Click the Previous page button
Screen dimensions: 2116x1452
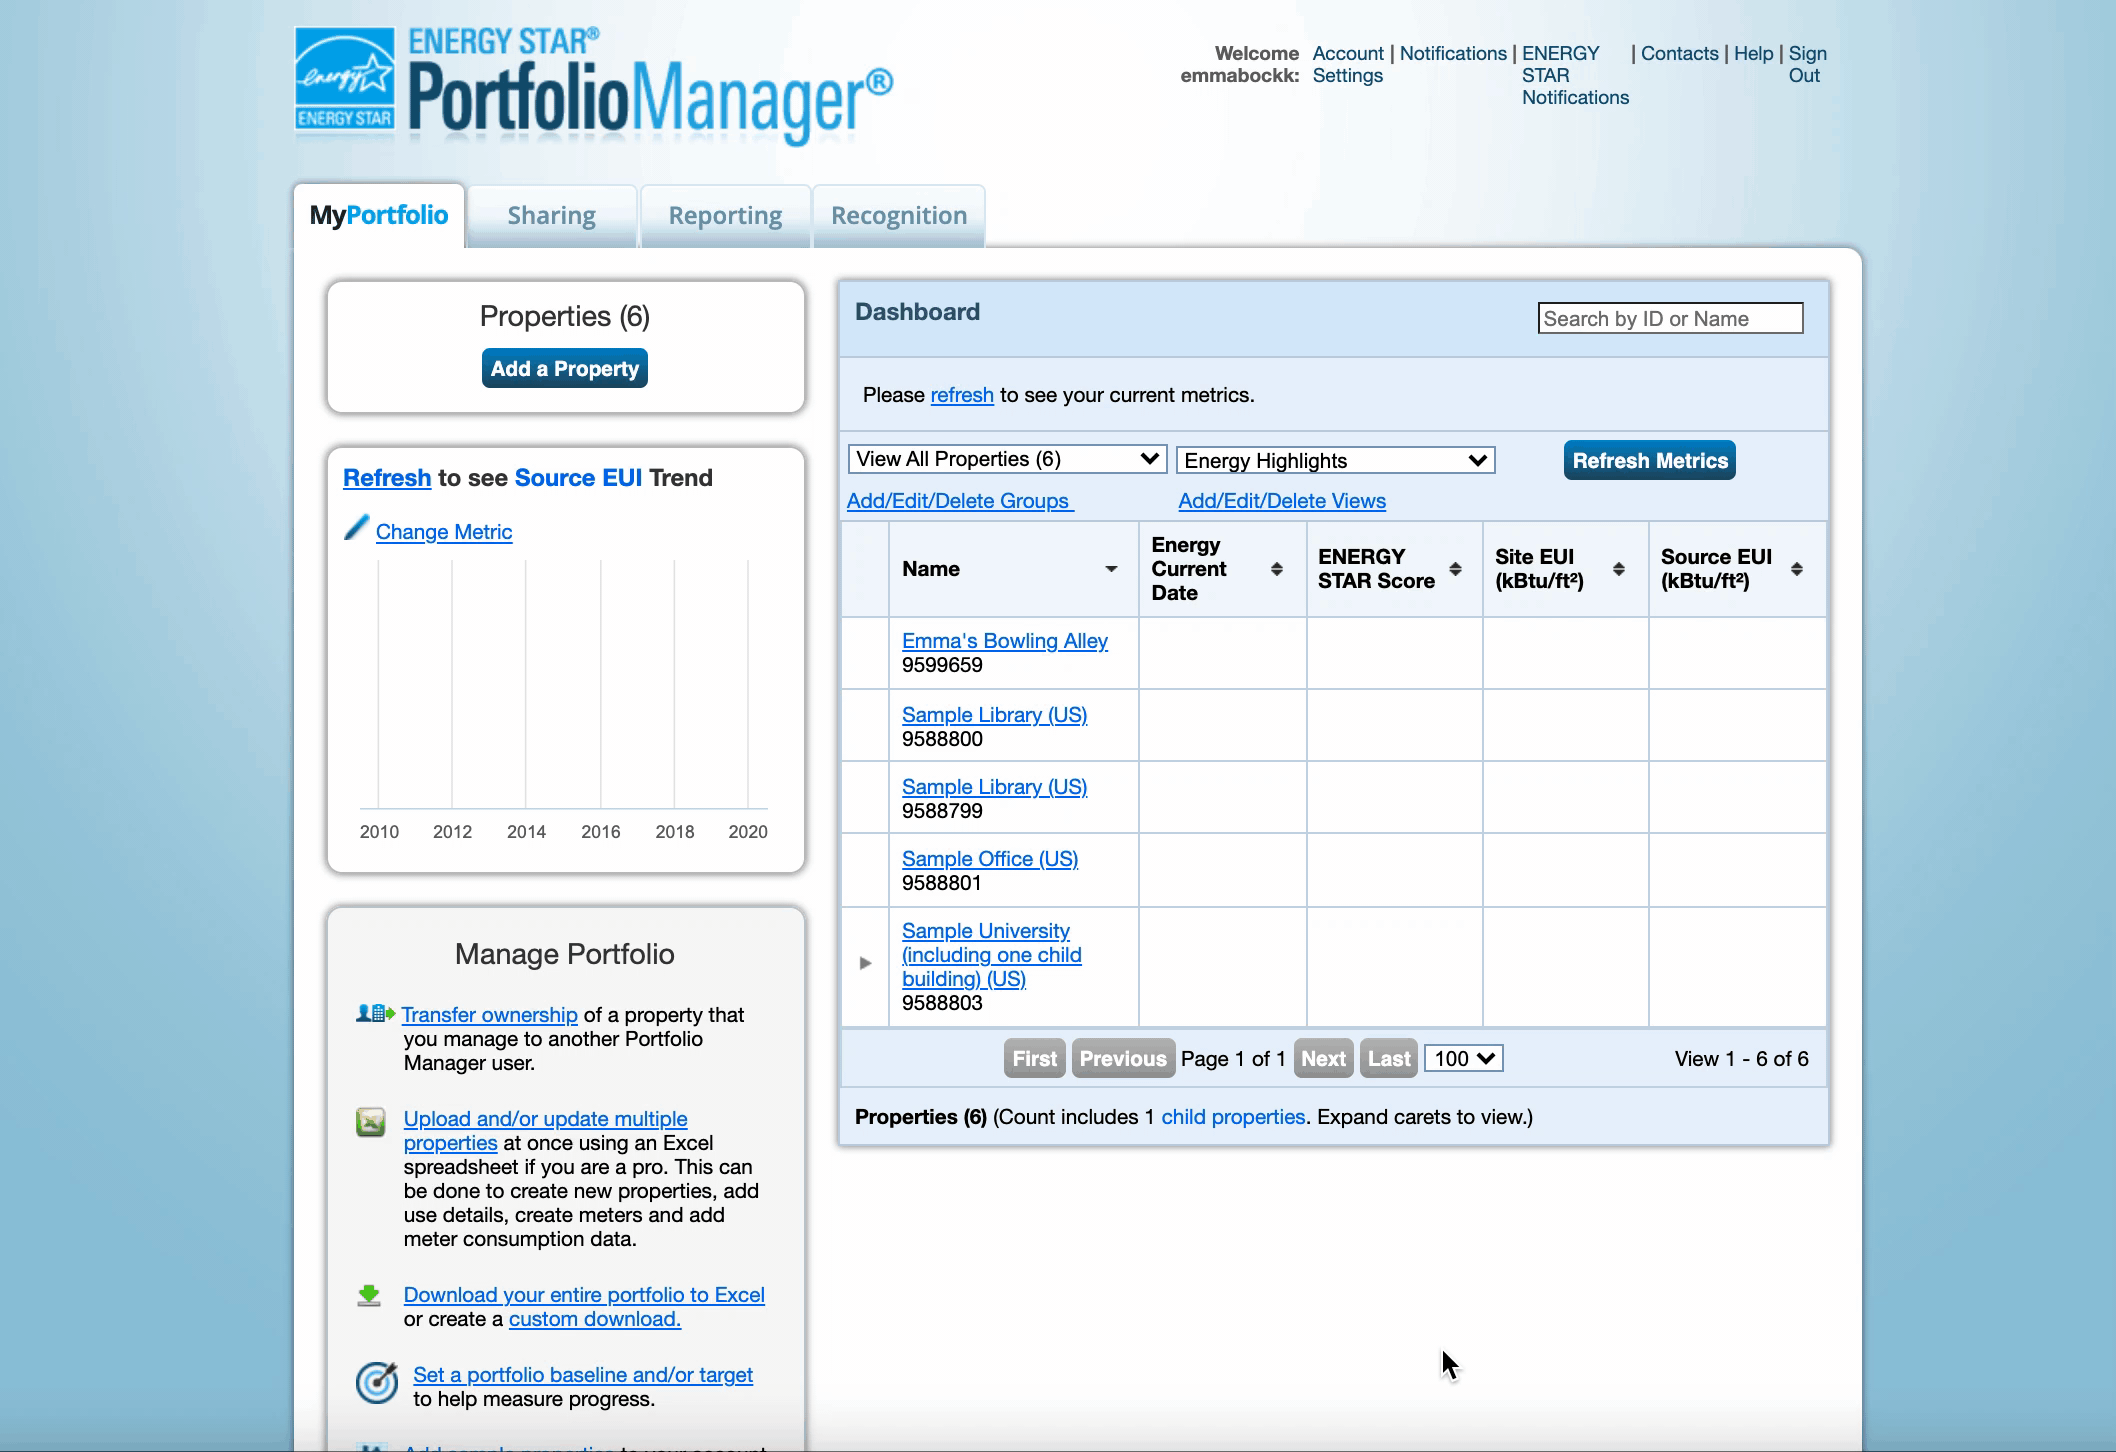coord(1123,1058)
